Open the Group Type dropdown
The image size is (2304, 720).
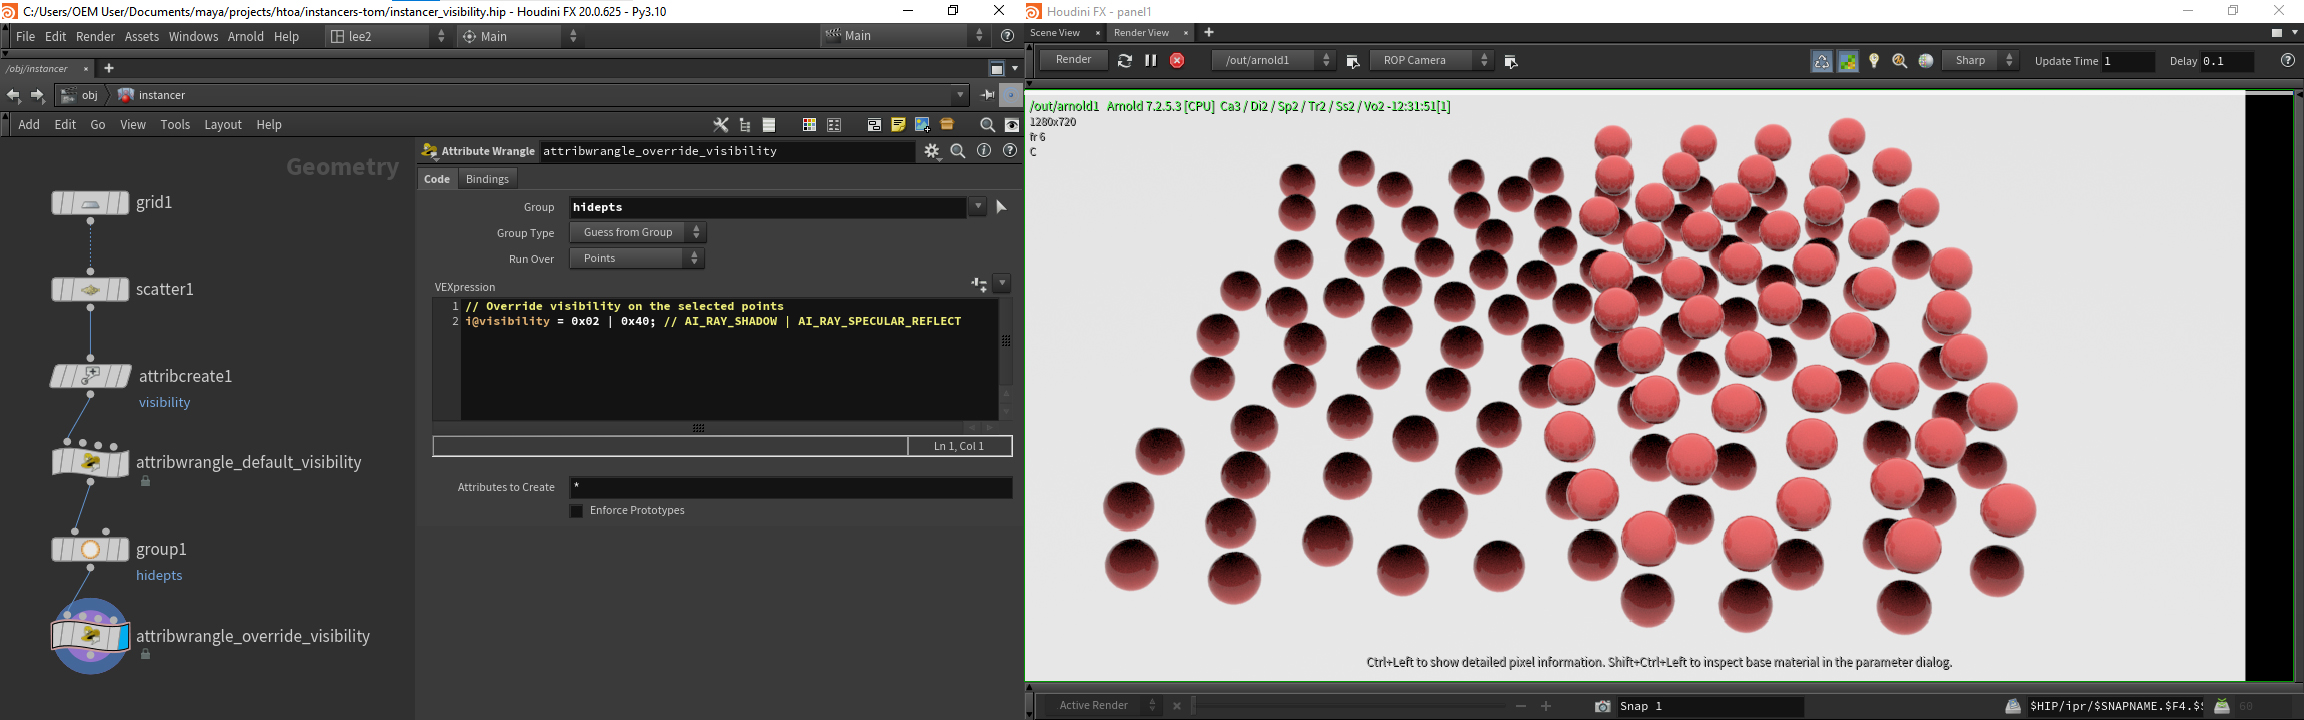pos(637,233)
